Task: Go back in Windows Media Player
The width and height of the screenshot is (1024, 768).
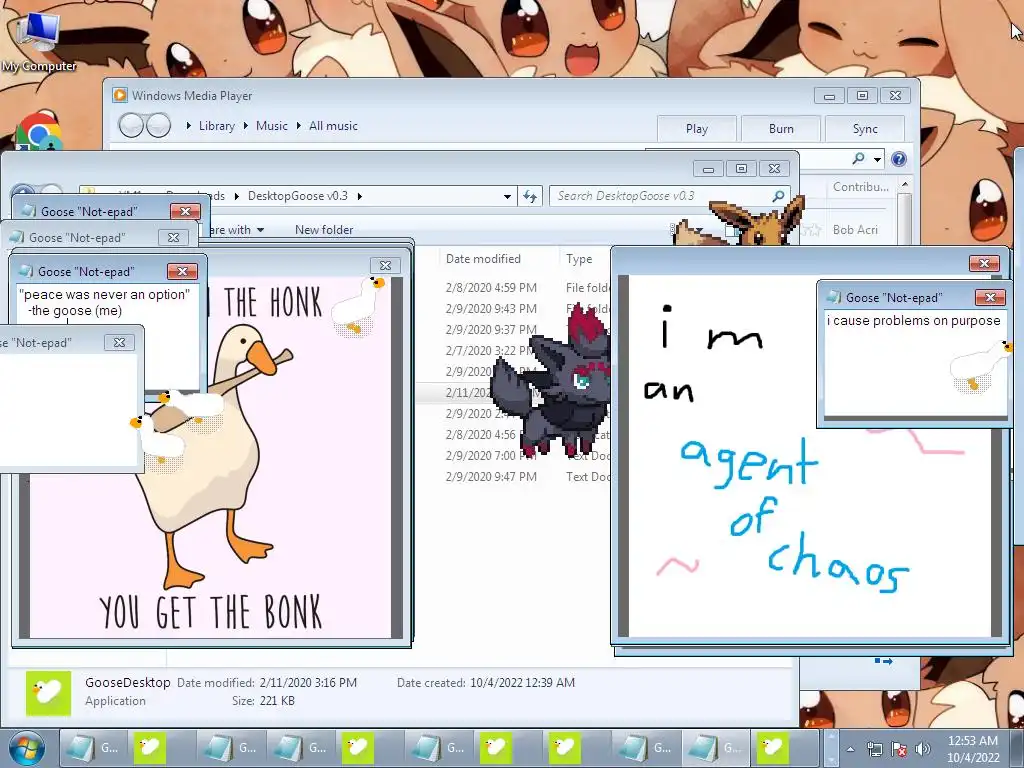Action: click(x=131, y=125)
